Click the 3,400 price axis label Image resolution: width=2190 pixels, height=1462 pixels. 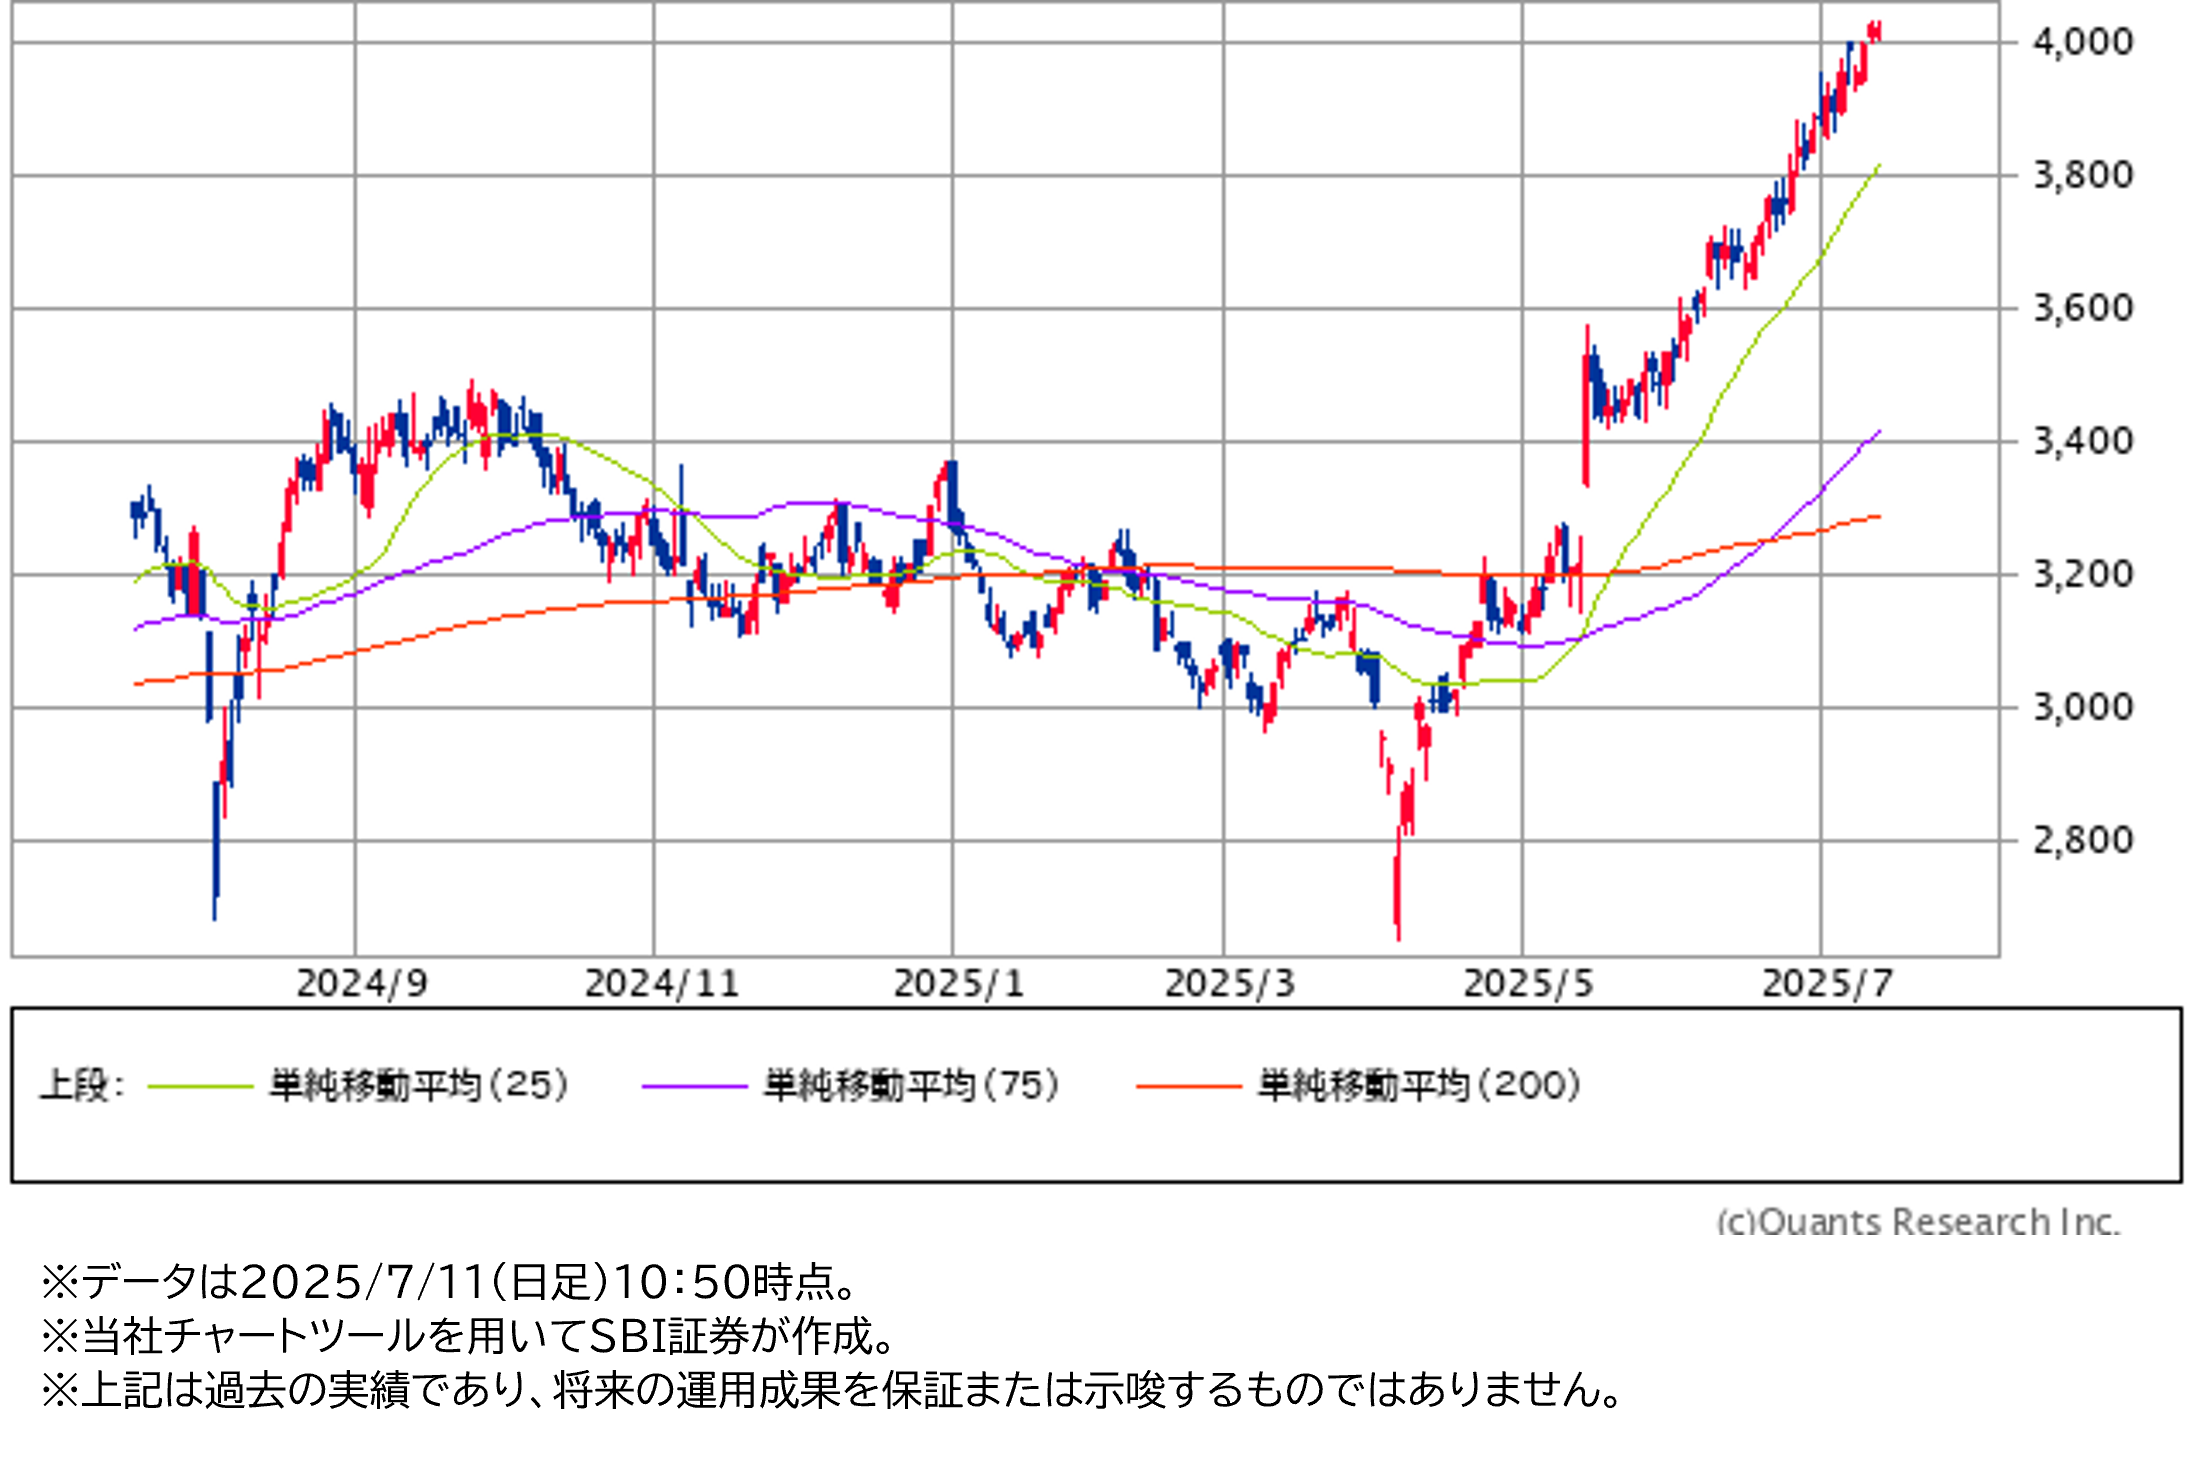coord(2083,441)
